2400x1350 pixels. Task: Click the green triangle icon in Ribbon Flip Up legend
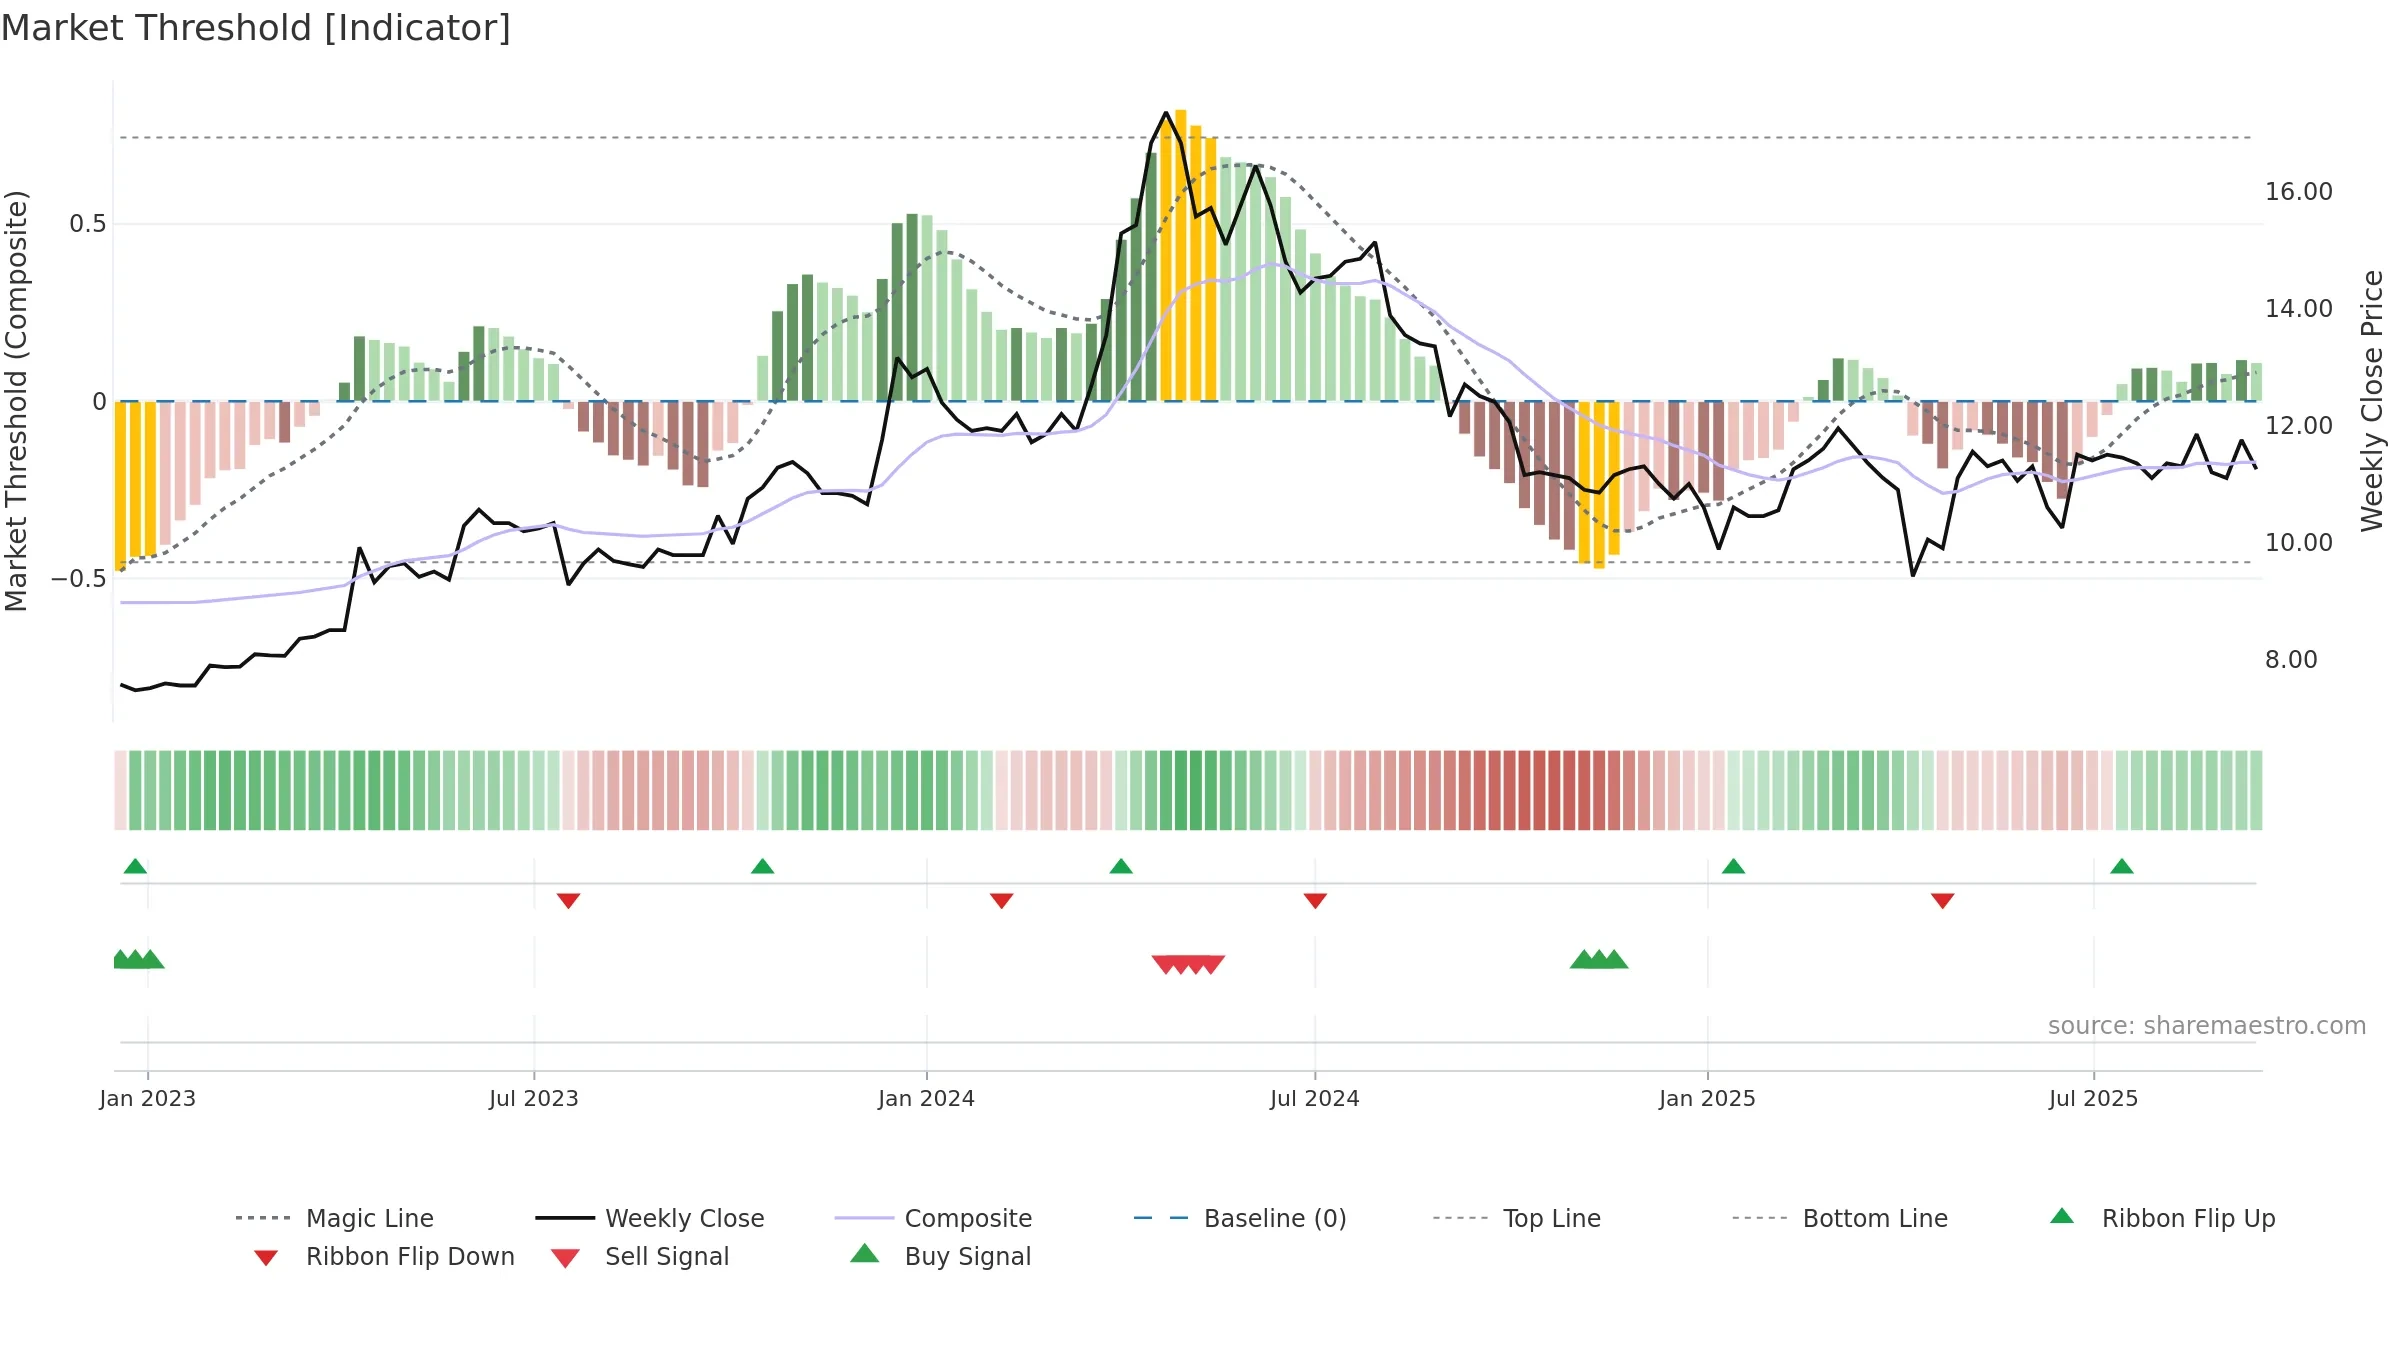pos(2062,1216)
